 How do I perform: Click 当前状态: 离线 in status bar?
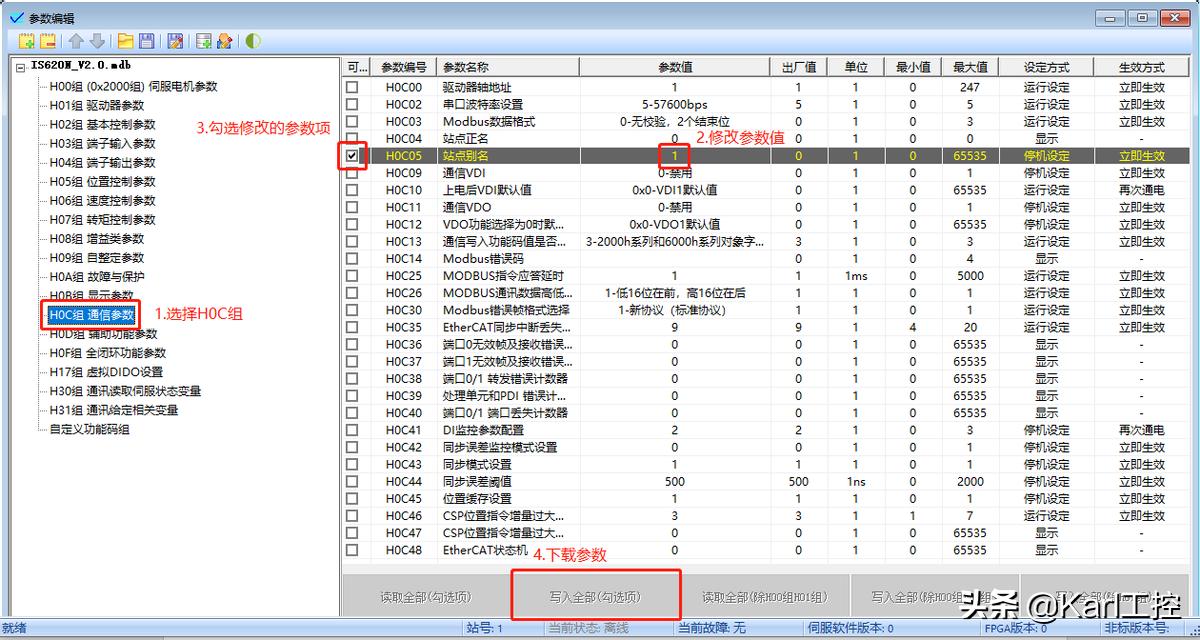click(587, 628)
